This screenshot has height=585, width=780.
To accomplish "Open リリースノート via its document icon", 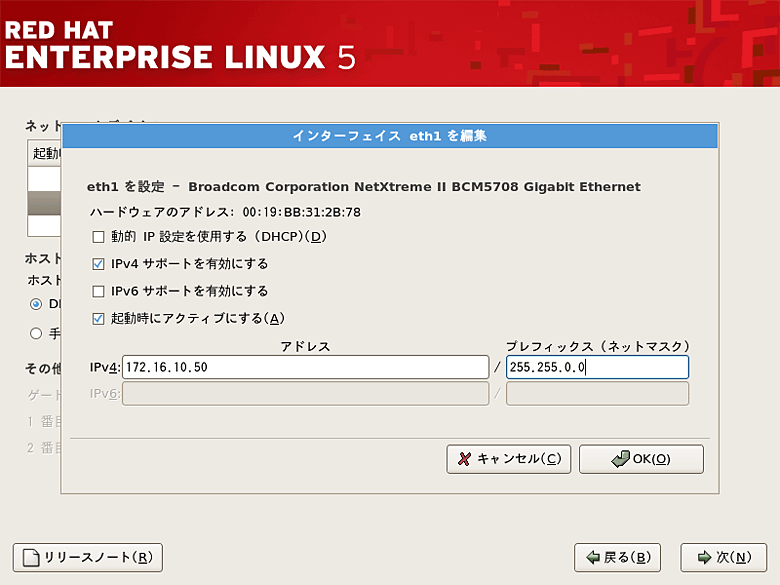I will click(31, 557).
